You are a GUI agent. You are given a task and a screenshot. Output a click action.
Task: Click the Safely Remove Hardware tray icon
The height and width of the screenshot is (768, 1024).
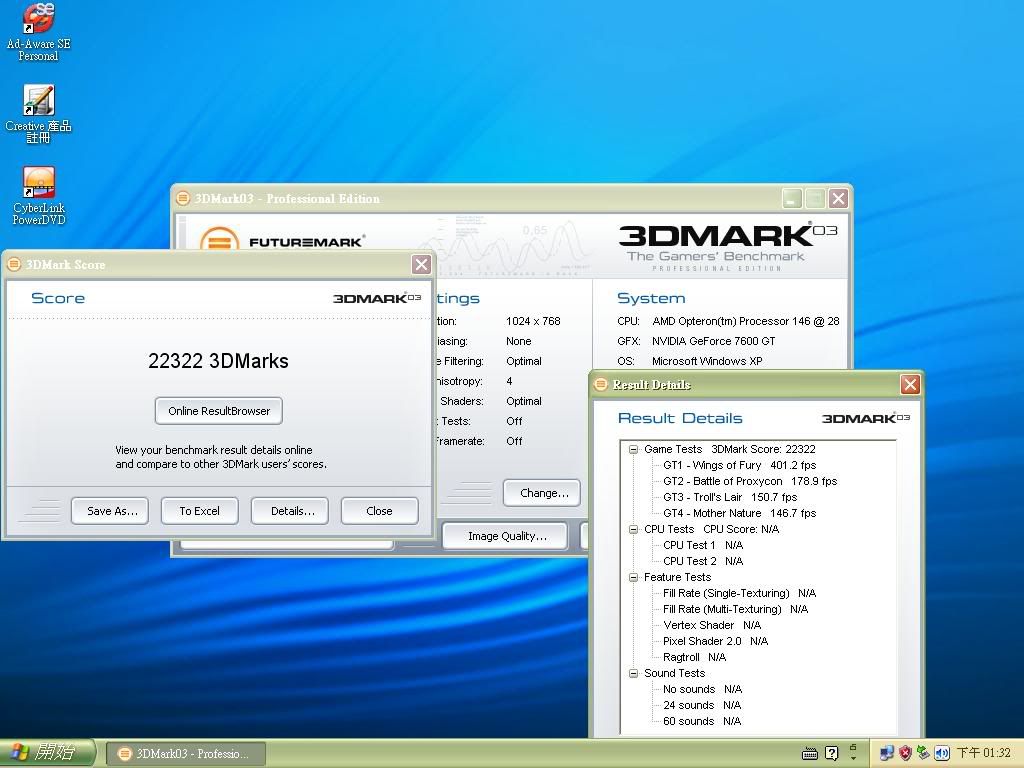(924, 753)
